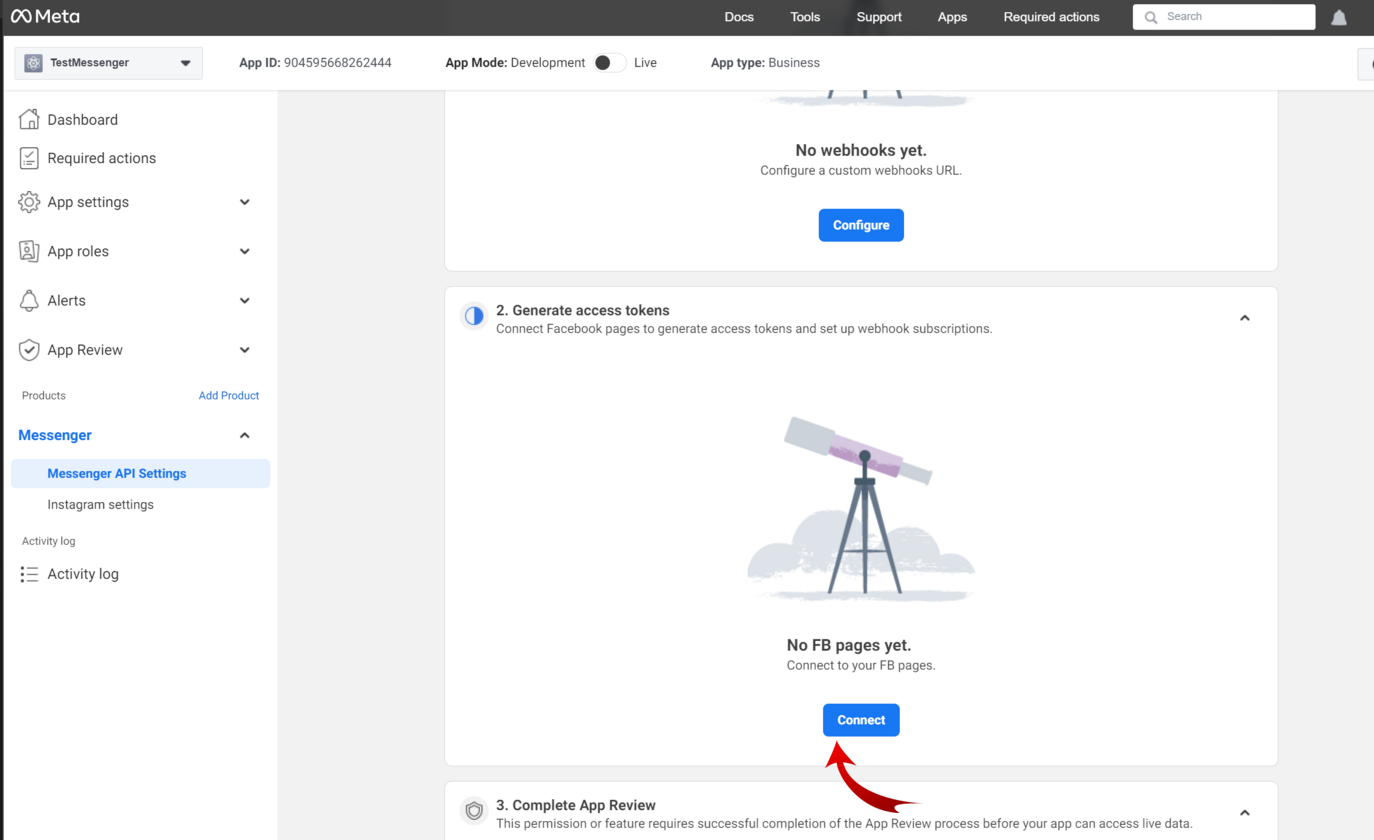Open App settings via its gear icon
This screenshot has width=1374, height=840.
(x=30, y=202)
